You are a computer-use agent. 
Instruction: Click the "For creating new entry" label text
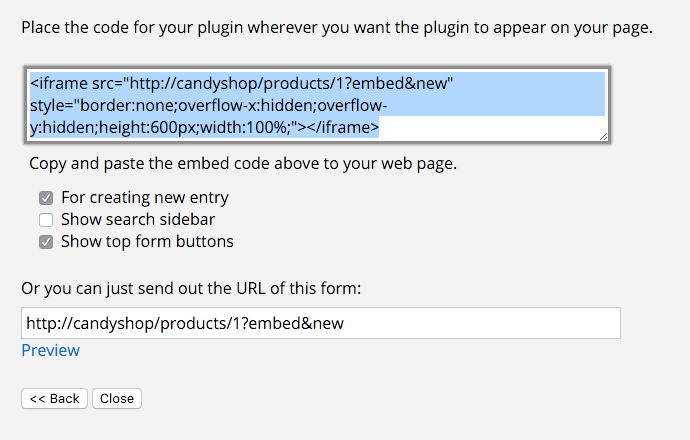145,198
